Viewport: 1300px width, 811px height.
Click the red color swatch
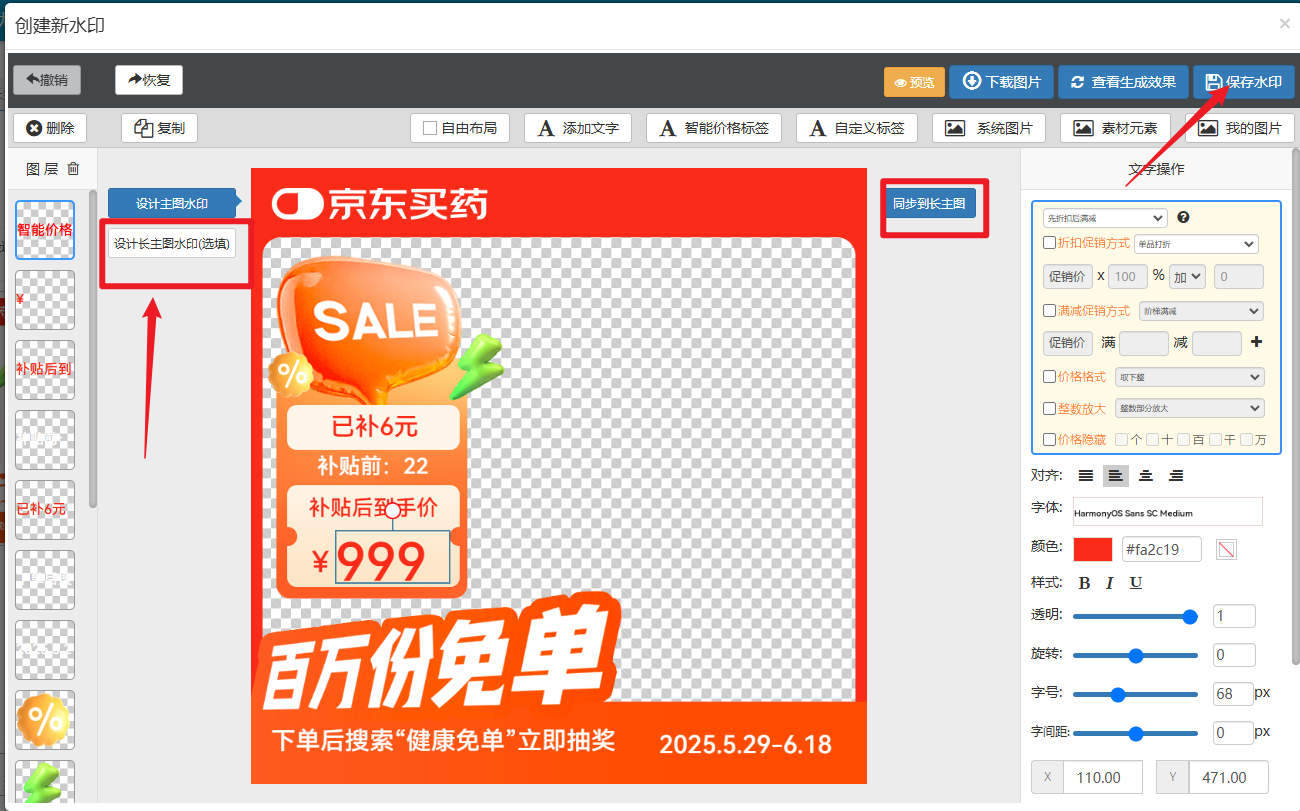pyautogui.click(x=1093, y=549)
